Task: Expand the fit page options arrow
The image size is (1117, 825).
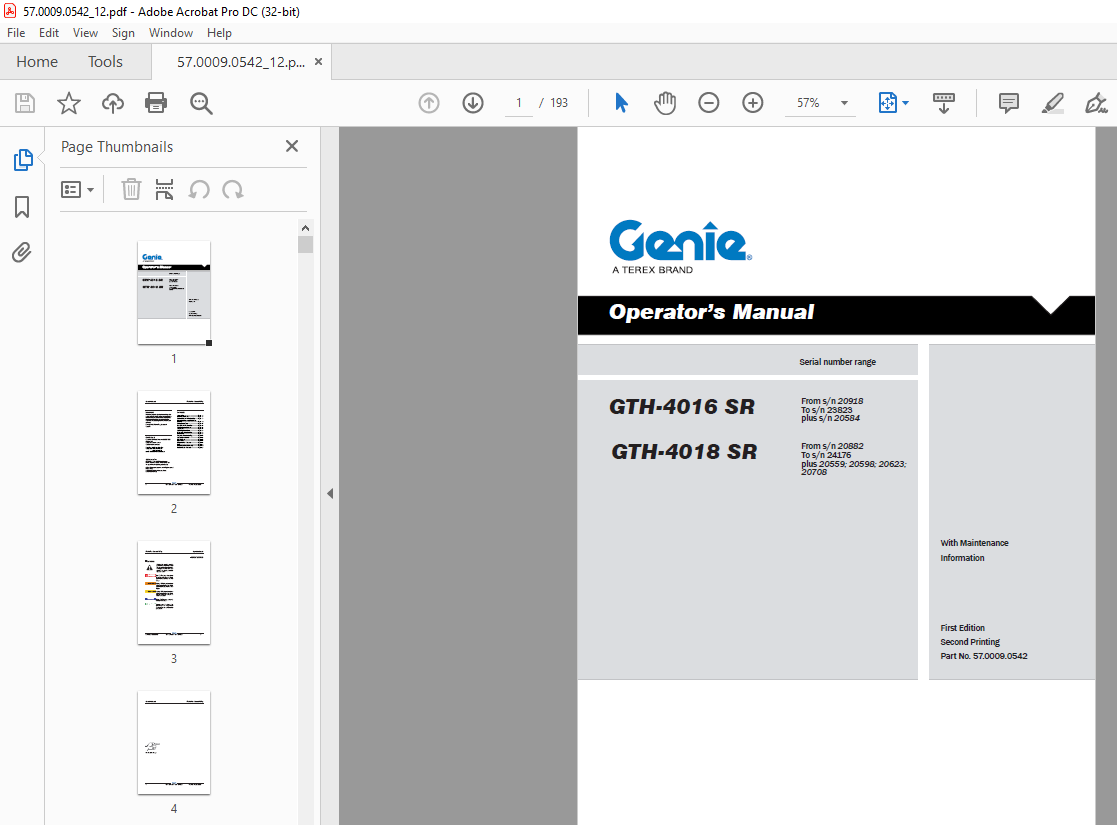Action: [x=905, y=103]
